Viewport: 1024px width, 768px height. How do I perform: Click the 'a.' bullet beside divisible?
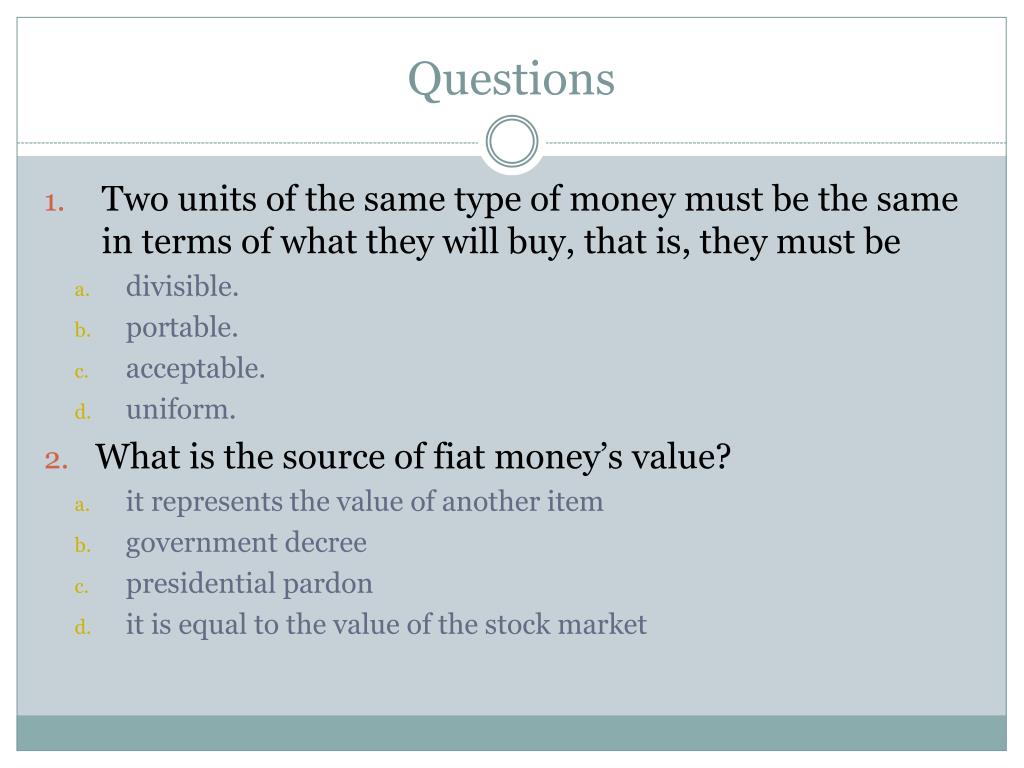[x=82, y=289]
